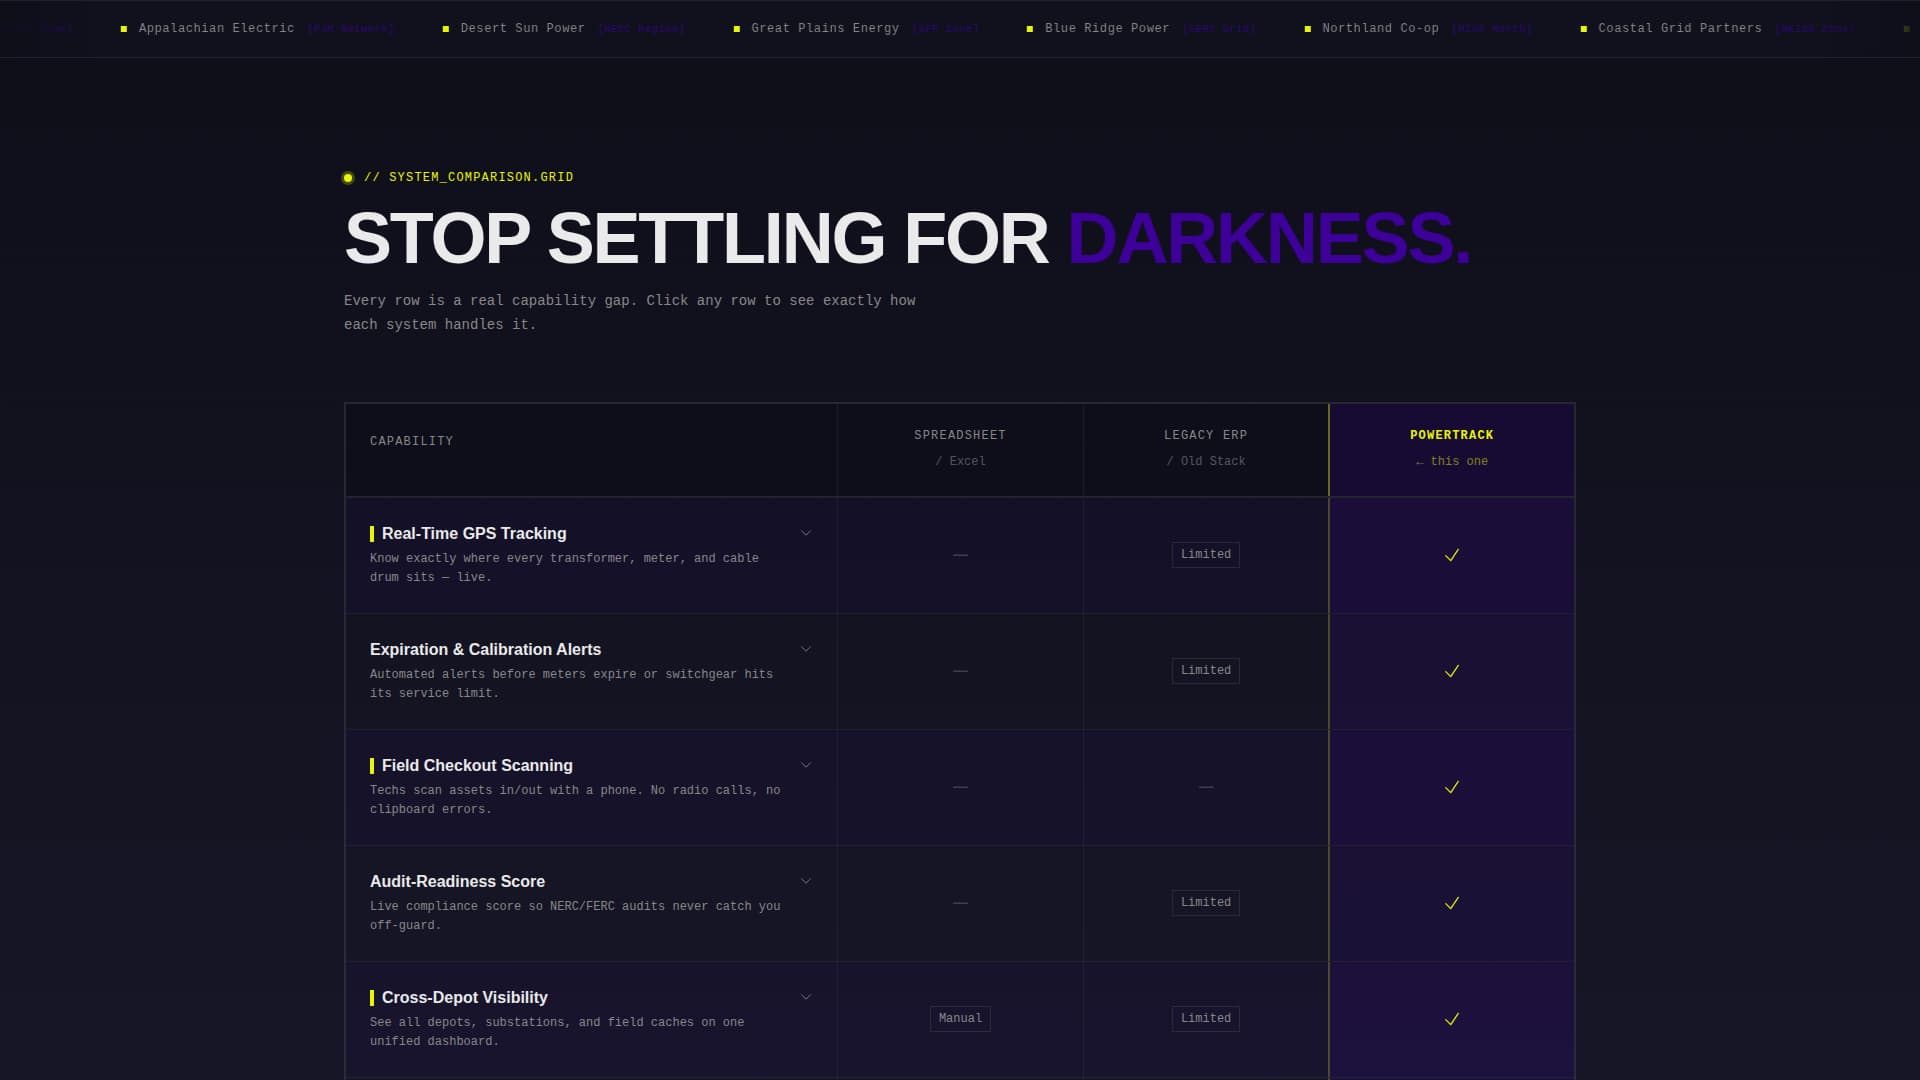This screenshot has height=1080, width=1920.
Task: Click Manual badge in Cross-Depot Visibility row
Action: 960,1019
